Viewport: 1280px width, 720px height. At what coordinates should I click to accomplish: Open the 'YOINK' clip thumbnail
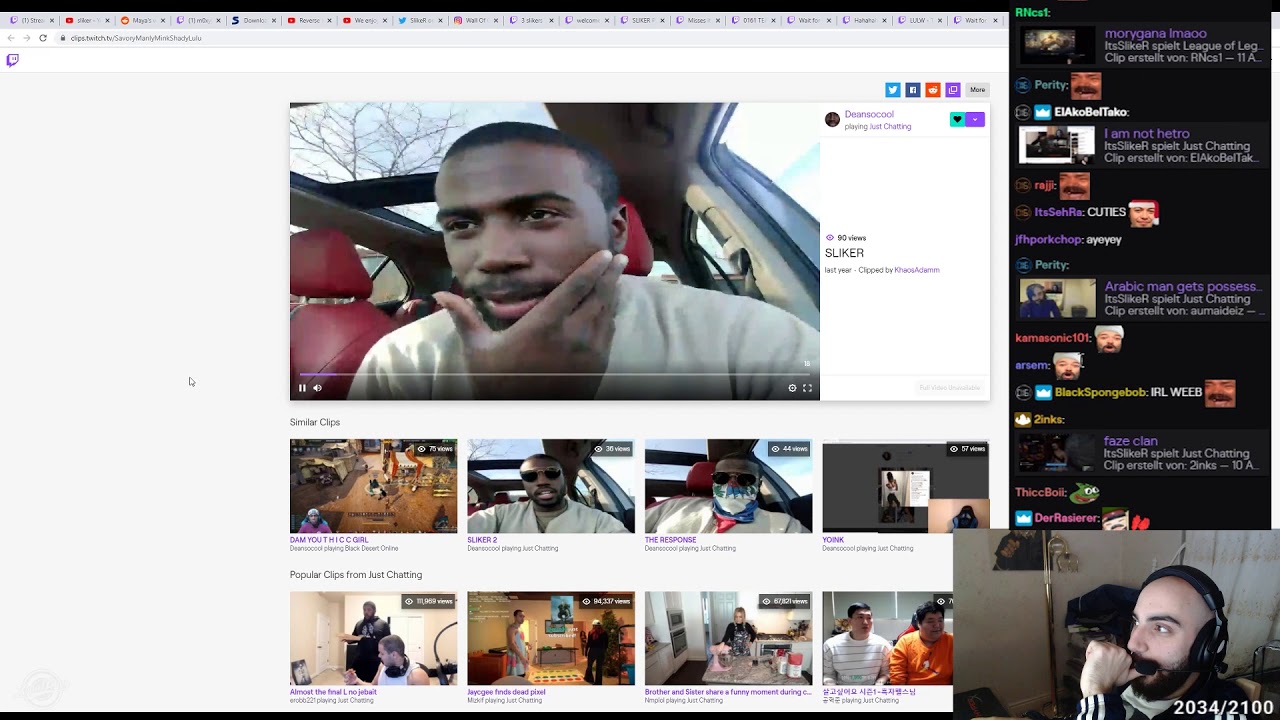tap(906, 486)
